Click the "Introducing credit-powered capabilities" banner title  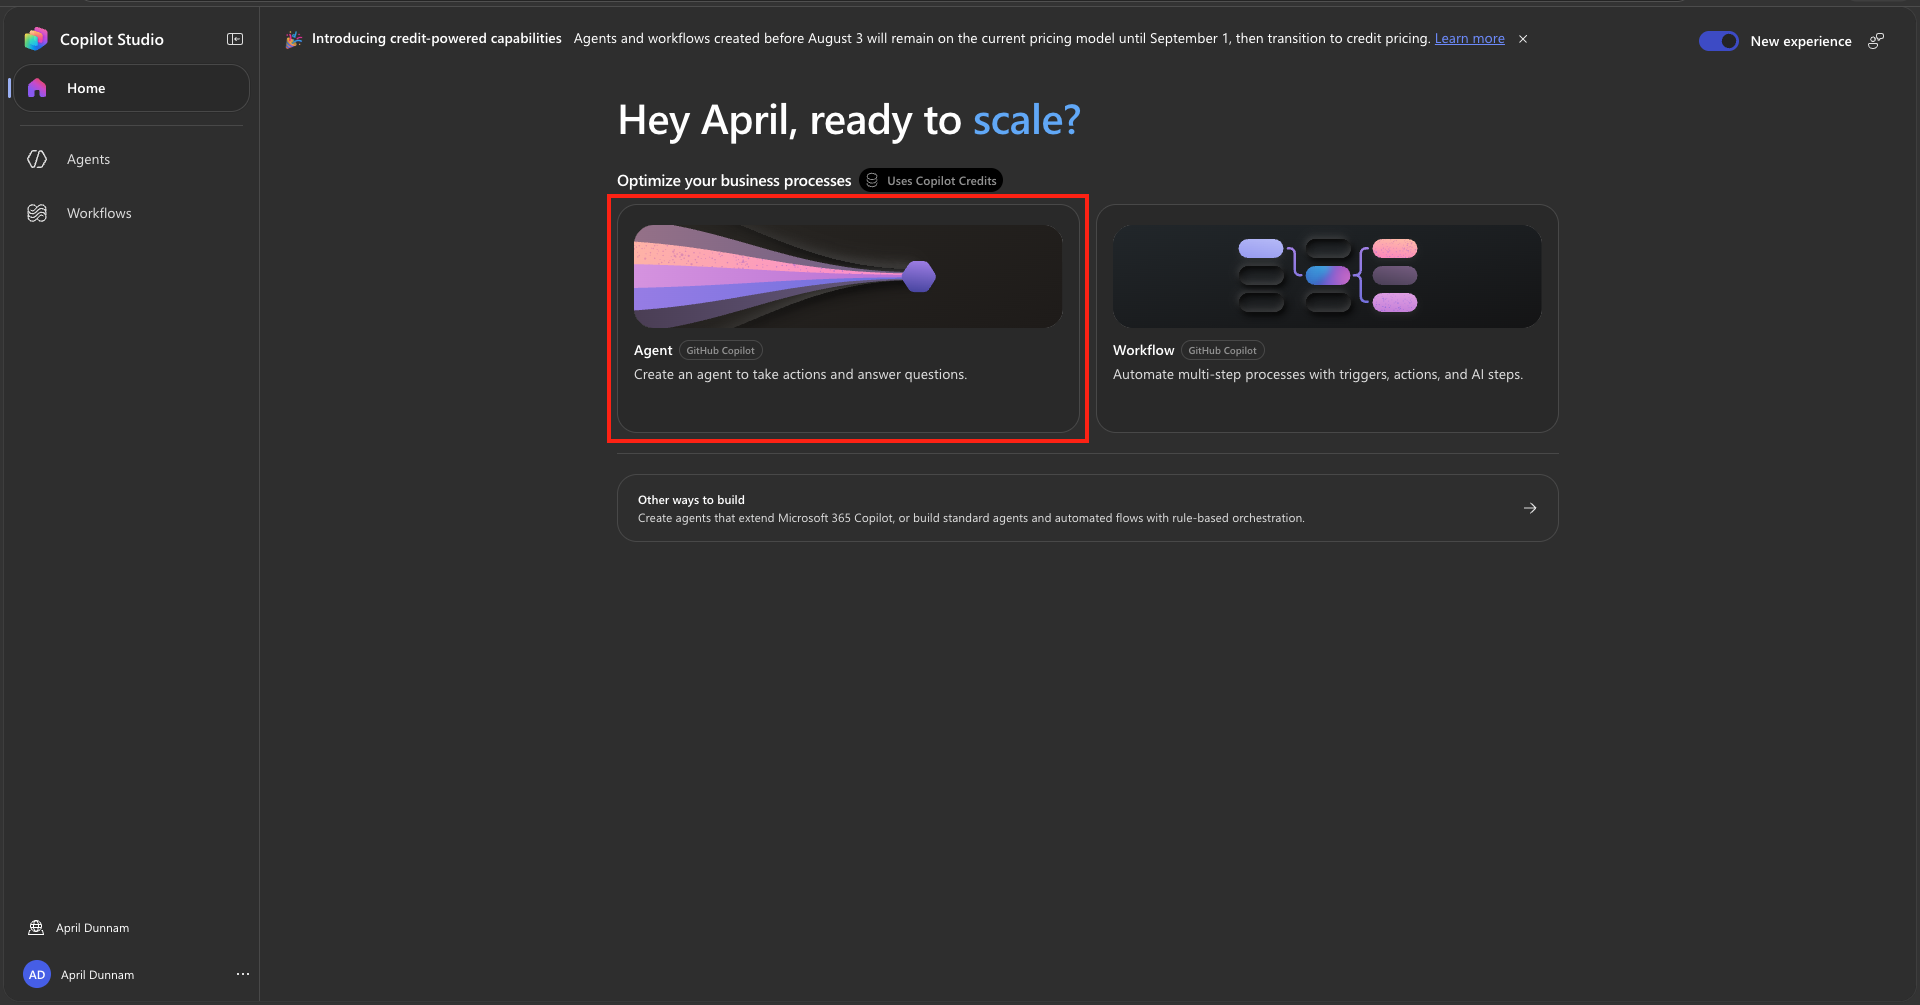click(437, 39)
